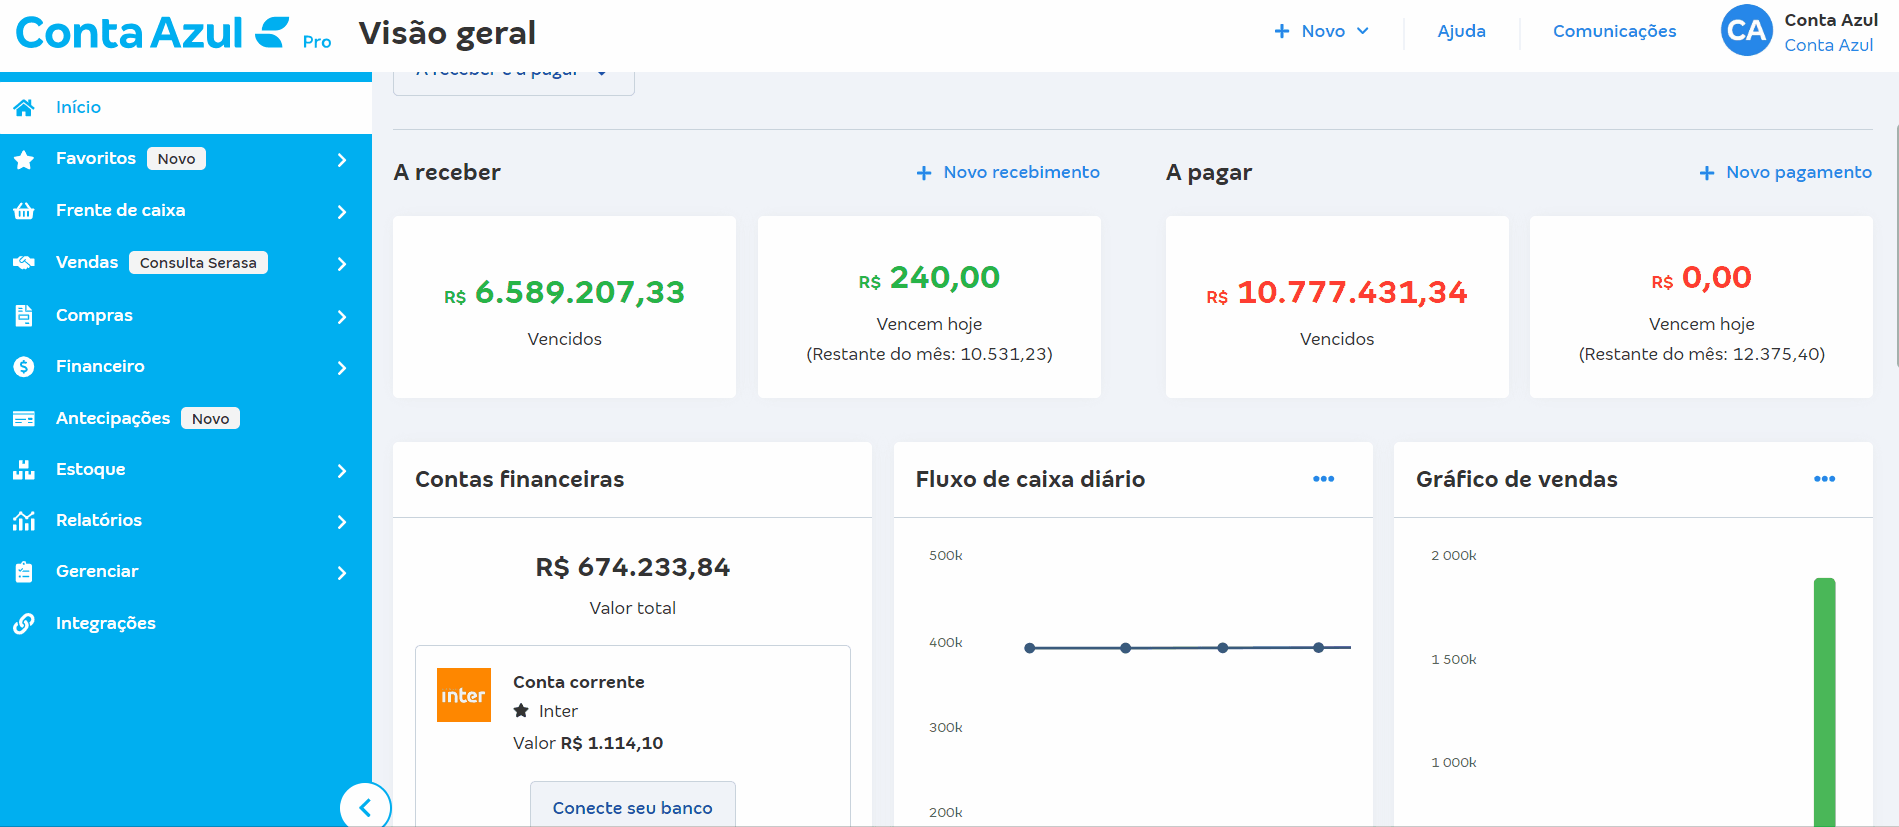Open Gráfico de vendas options menu
Viewport: 1899px width, 827px height.
[1825, 479]
